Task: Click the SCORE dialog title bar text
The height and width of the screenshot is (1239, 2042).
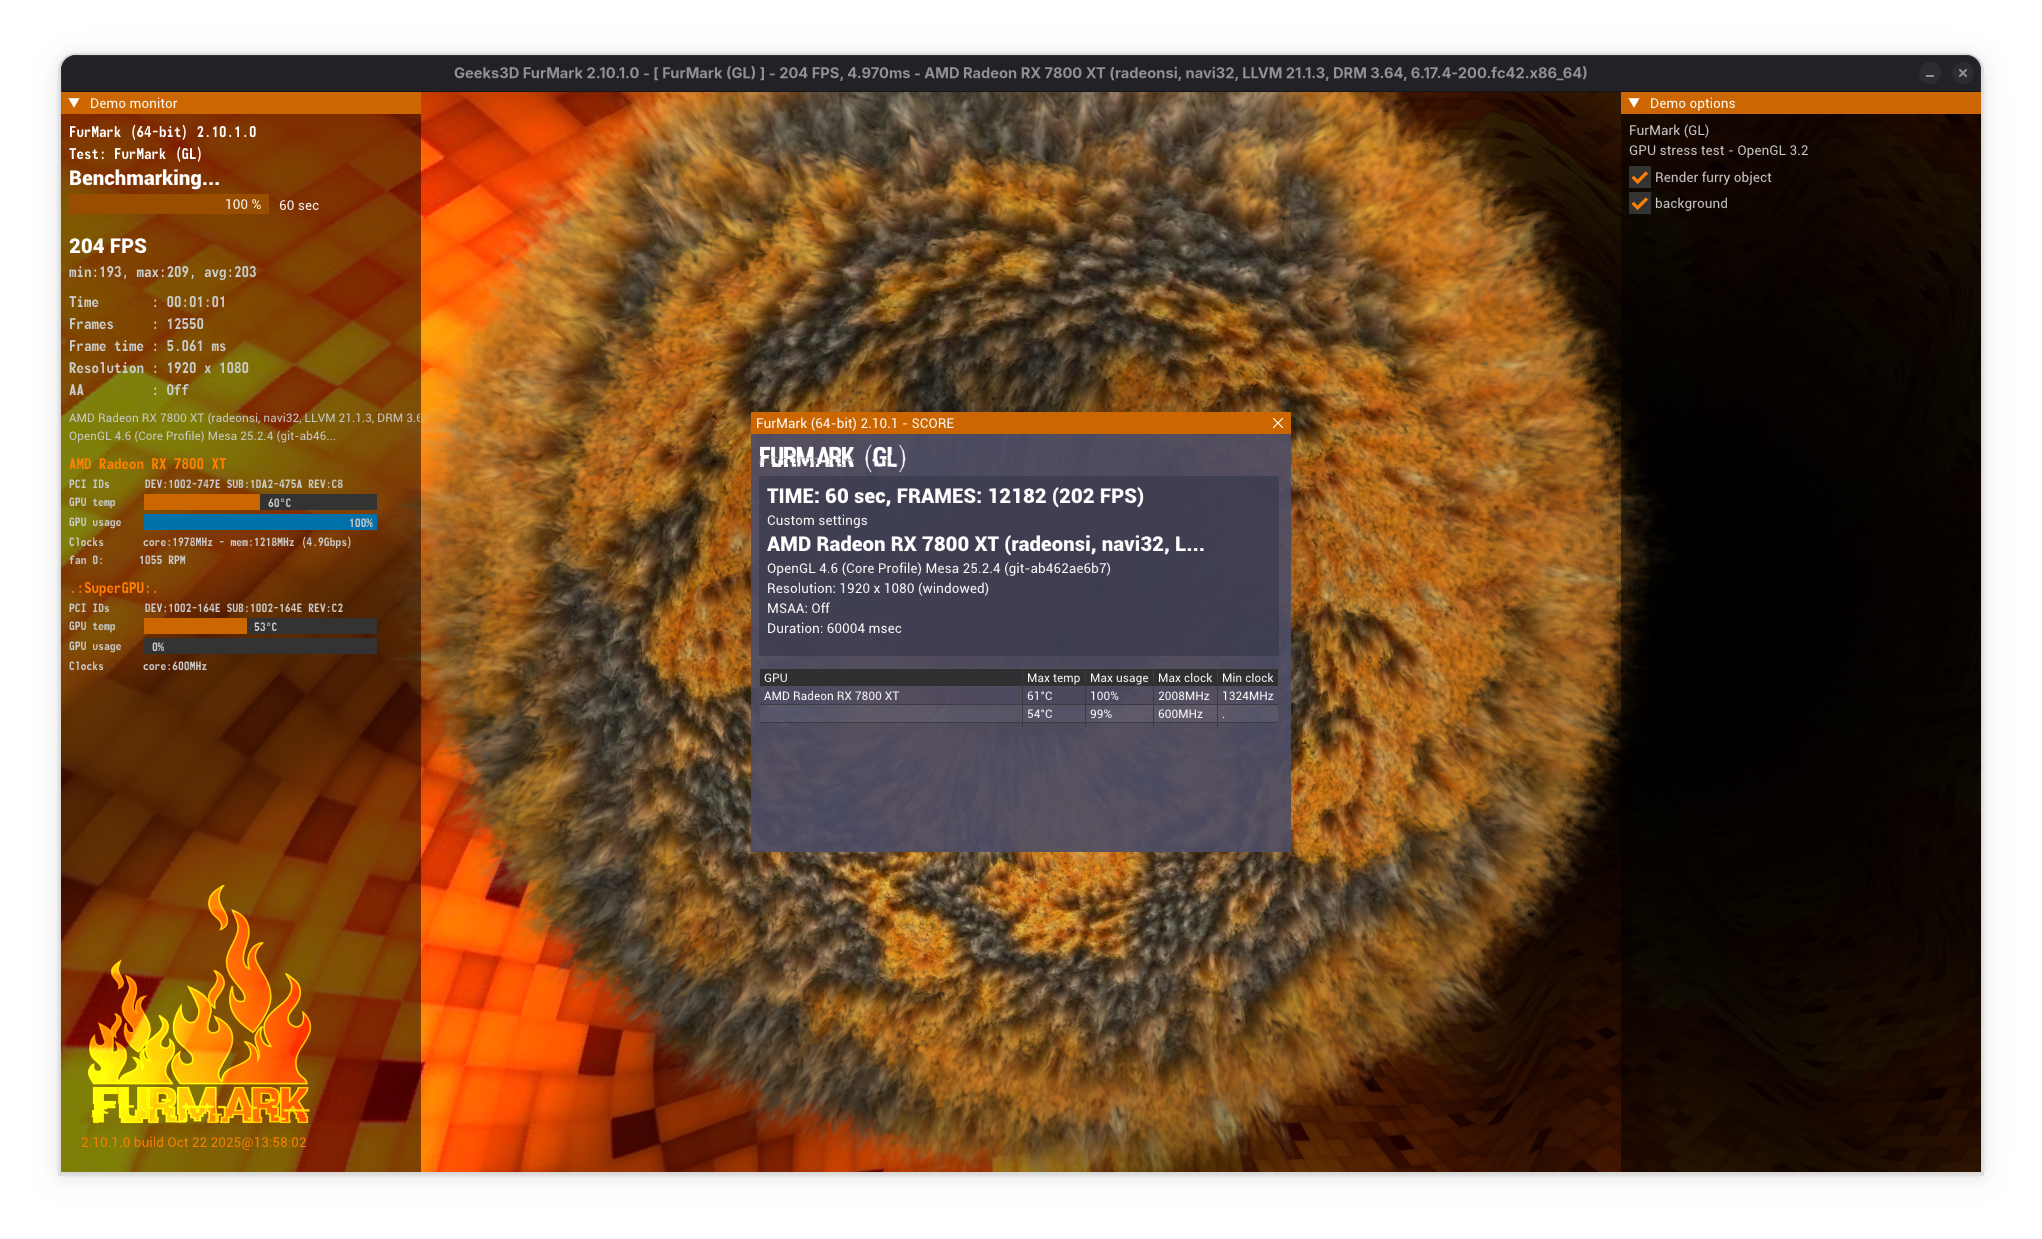Action: 855,423
